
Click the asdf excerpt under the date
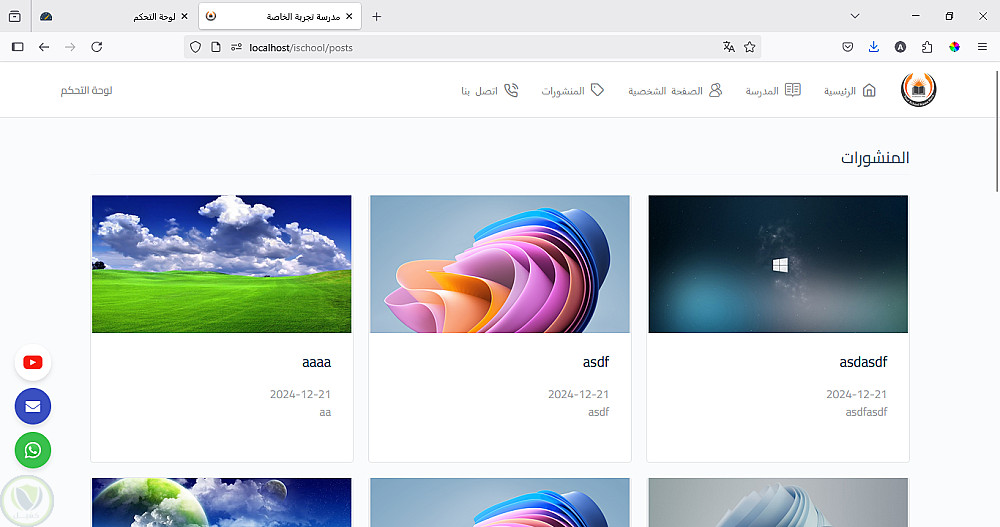598,412
